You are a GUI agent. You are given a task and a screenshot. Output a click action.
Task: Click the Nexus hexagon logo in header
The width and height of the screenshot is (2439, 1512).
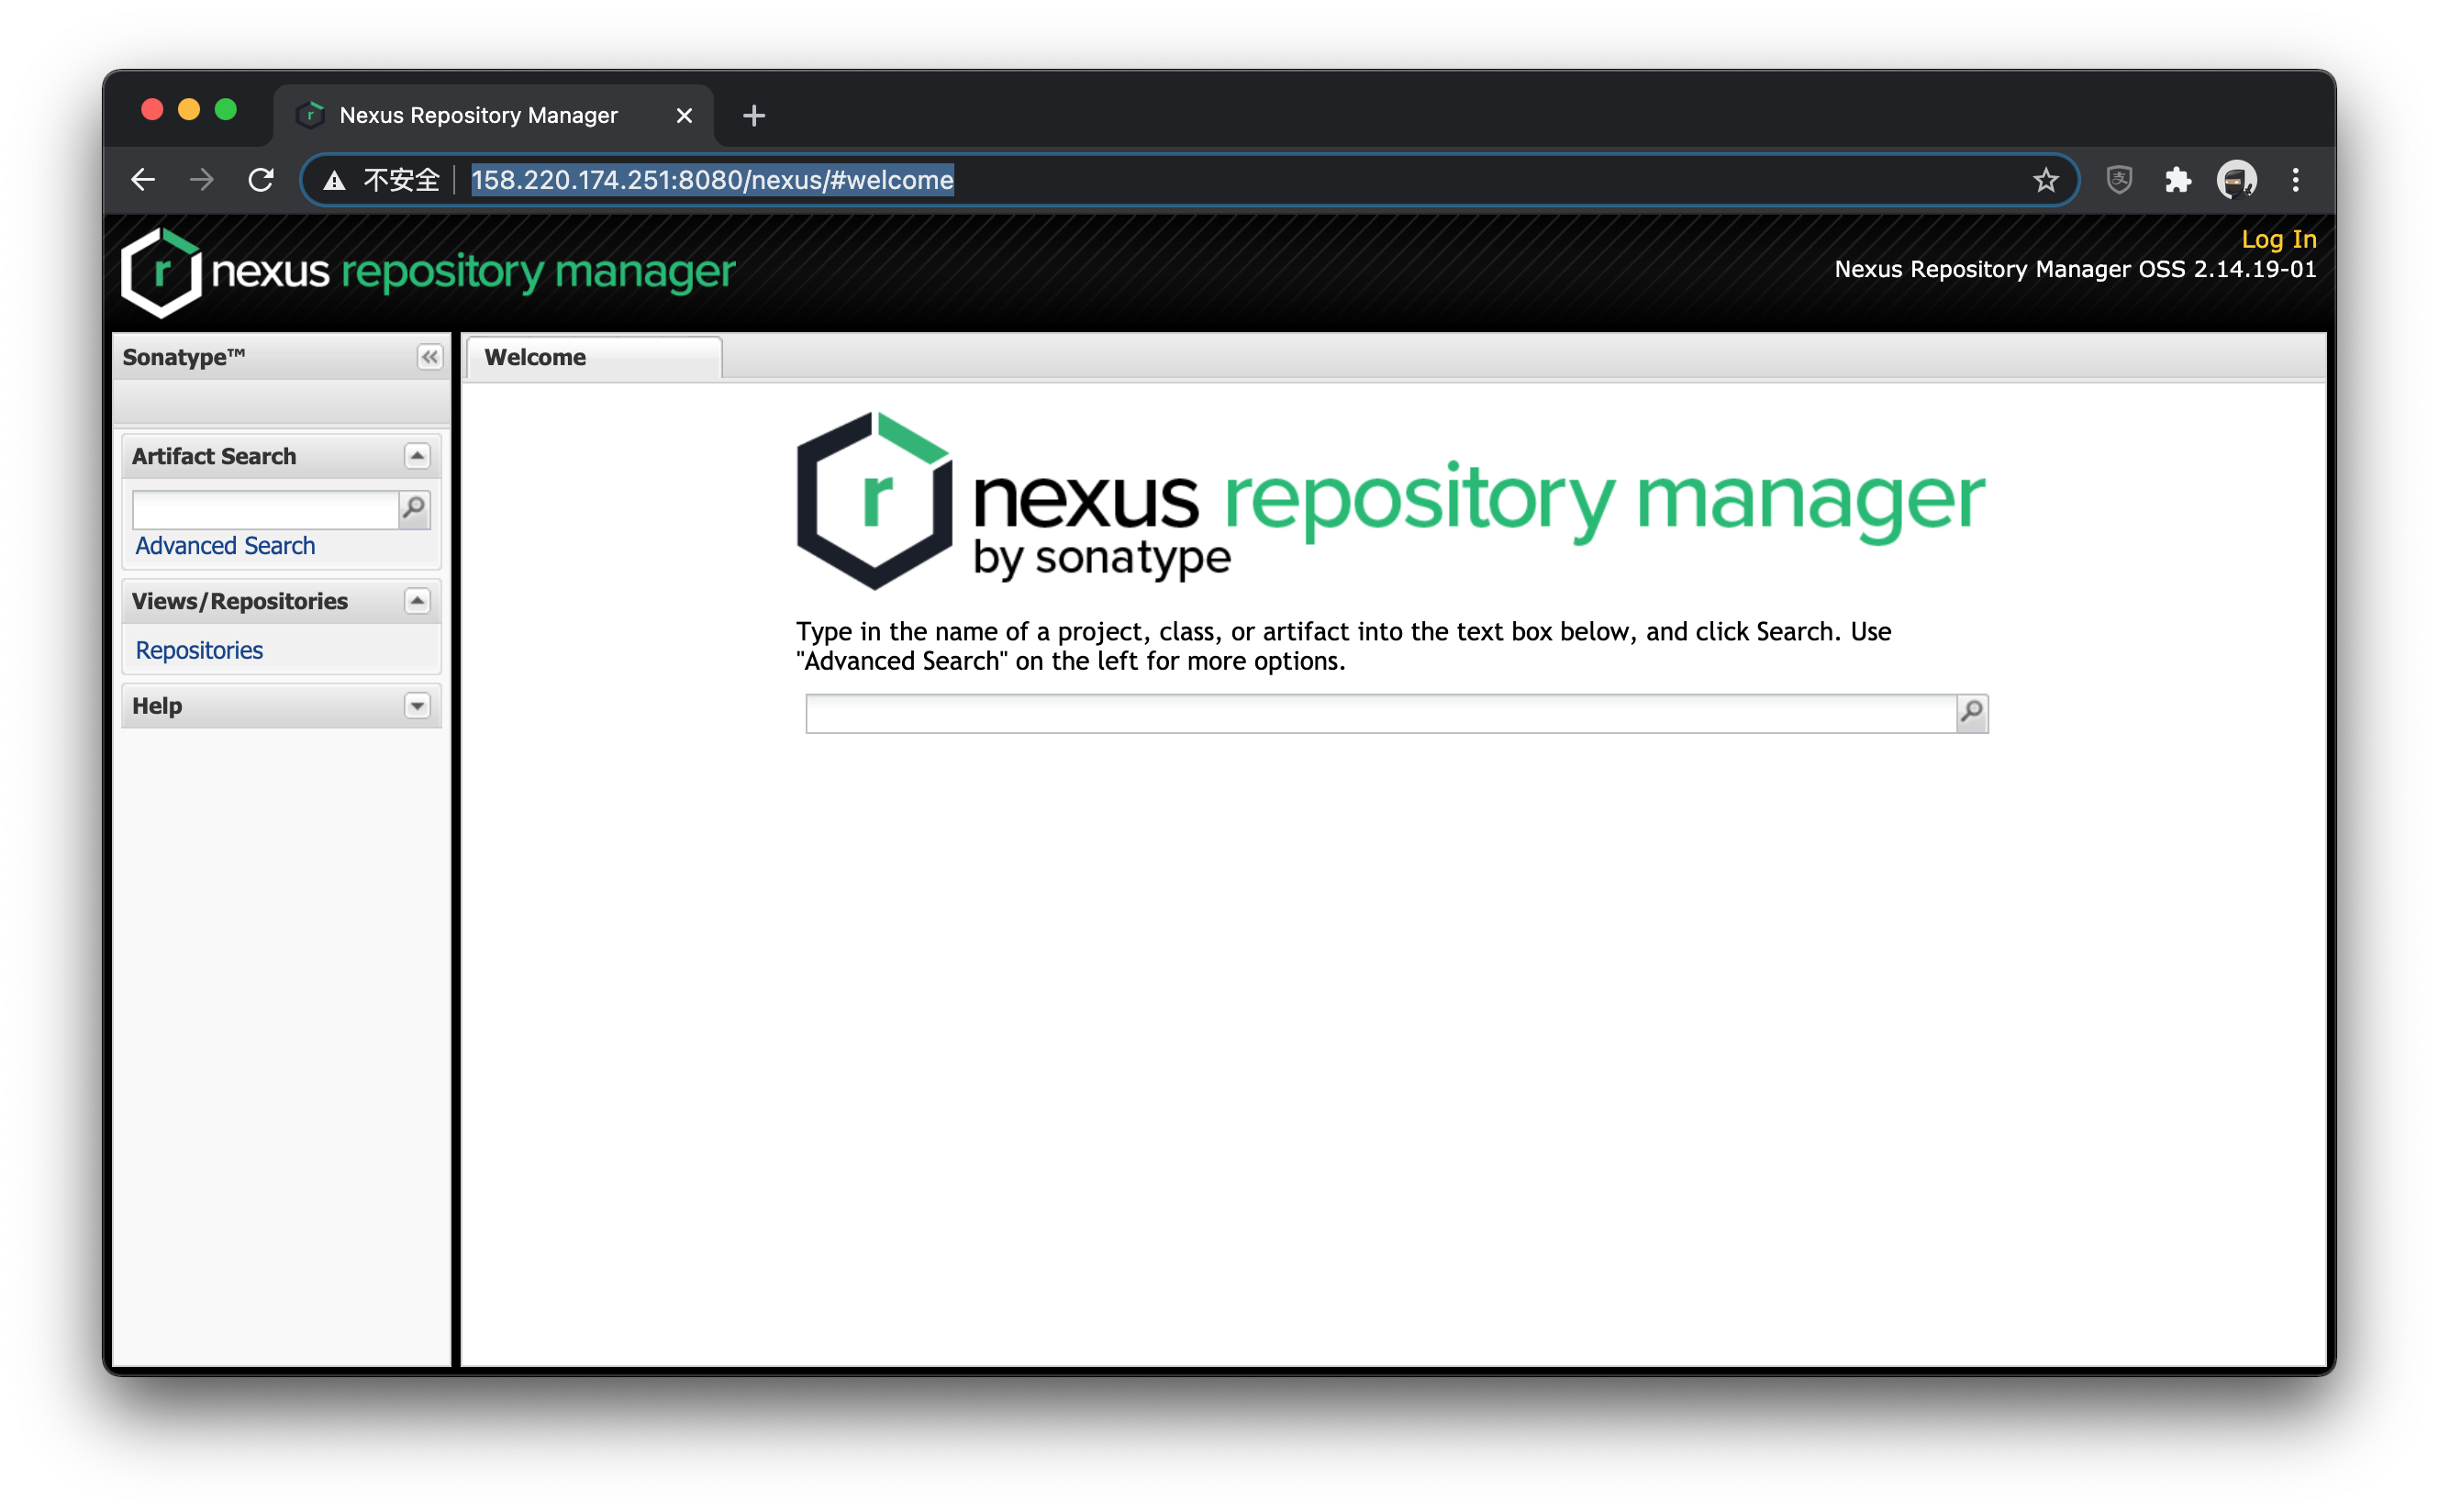161,272
